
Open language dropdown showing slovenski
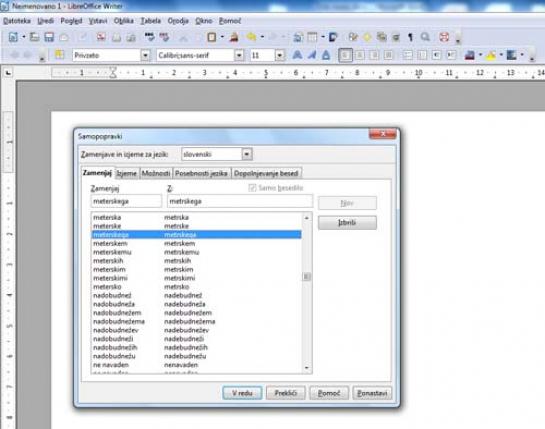(x=247, y=154)
